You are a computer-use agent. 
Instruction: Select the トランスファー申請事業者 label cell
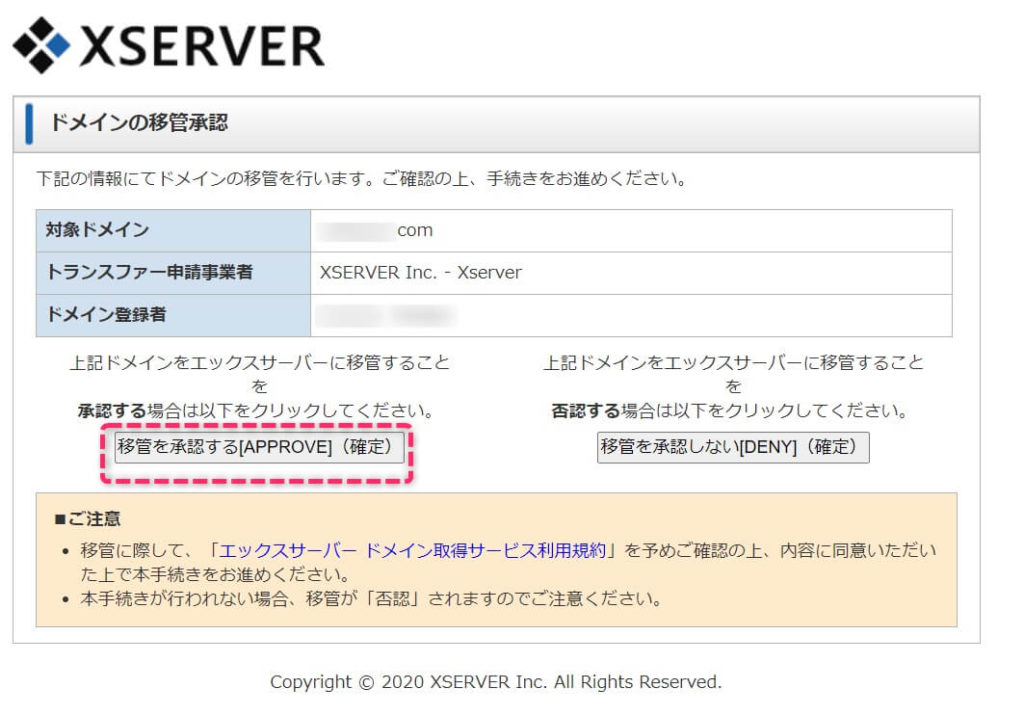click(173, 273)
